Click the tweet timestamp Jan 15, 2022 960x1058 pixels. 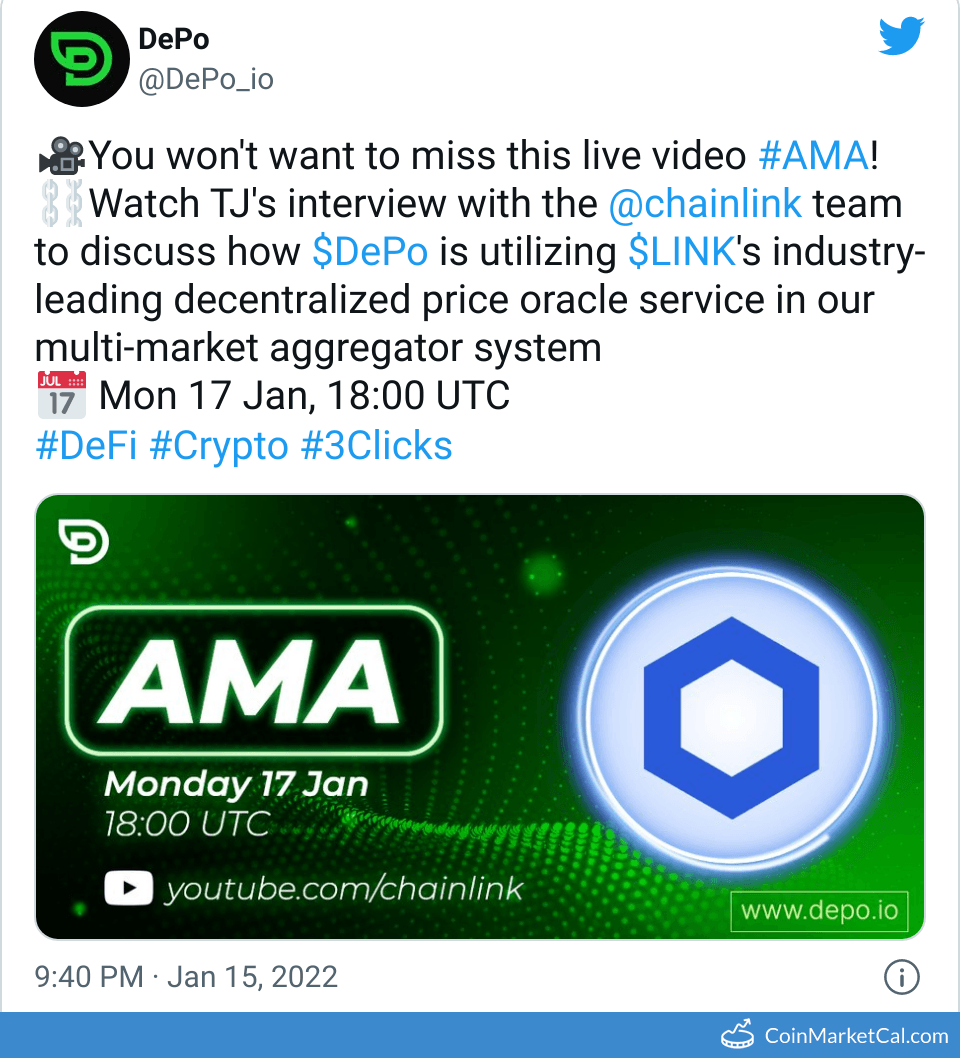point(252,977)
